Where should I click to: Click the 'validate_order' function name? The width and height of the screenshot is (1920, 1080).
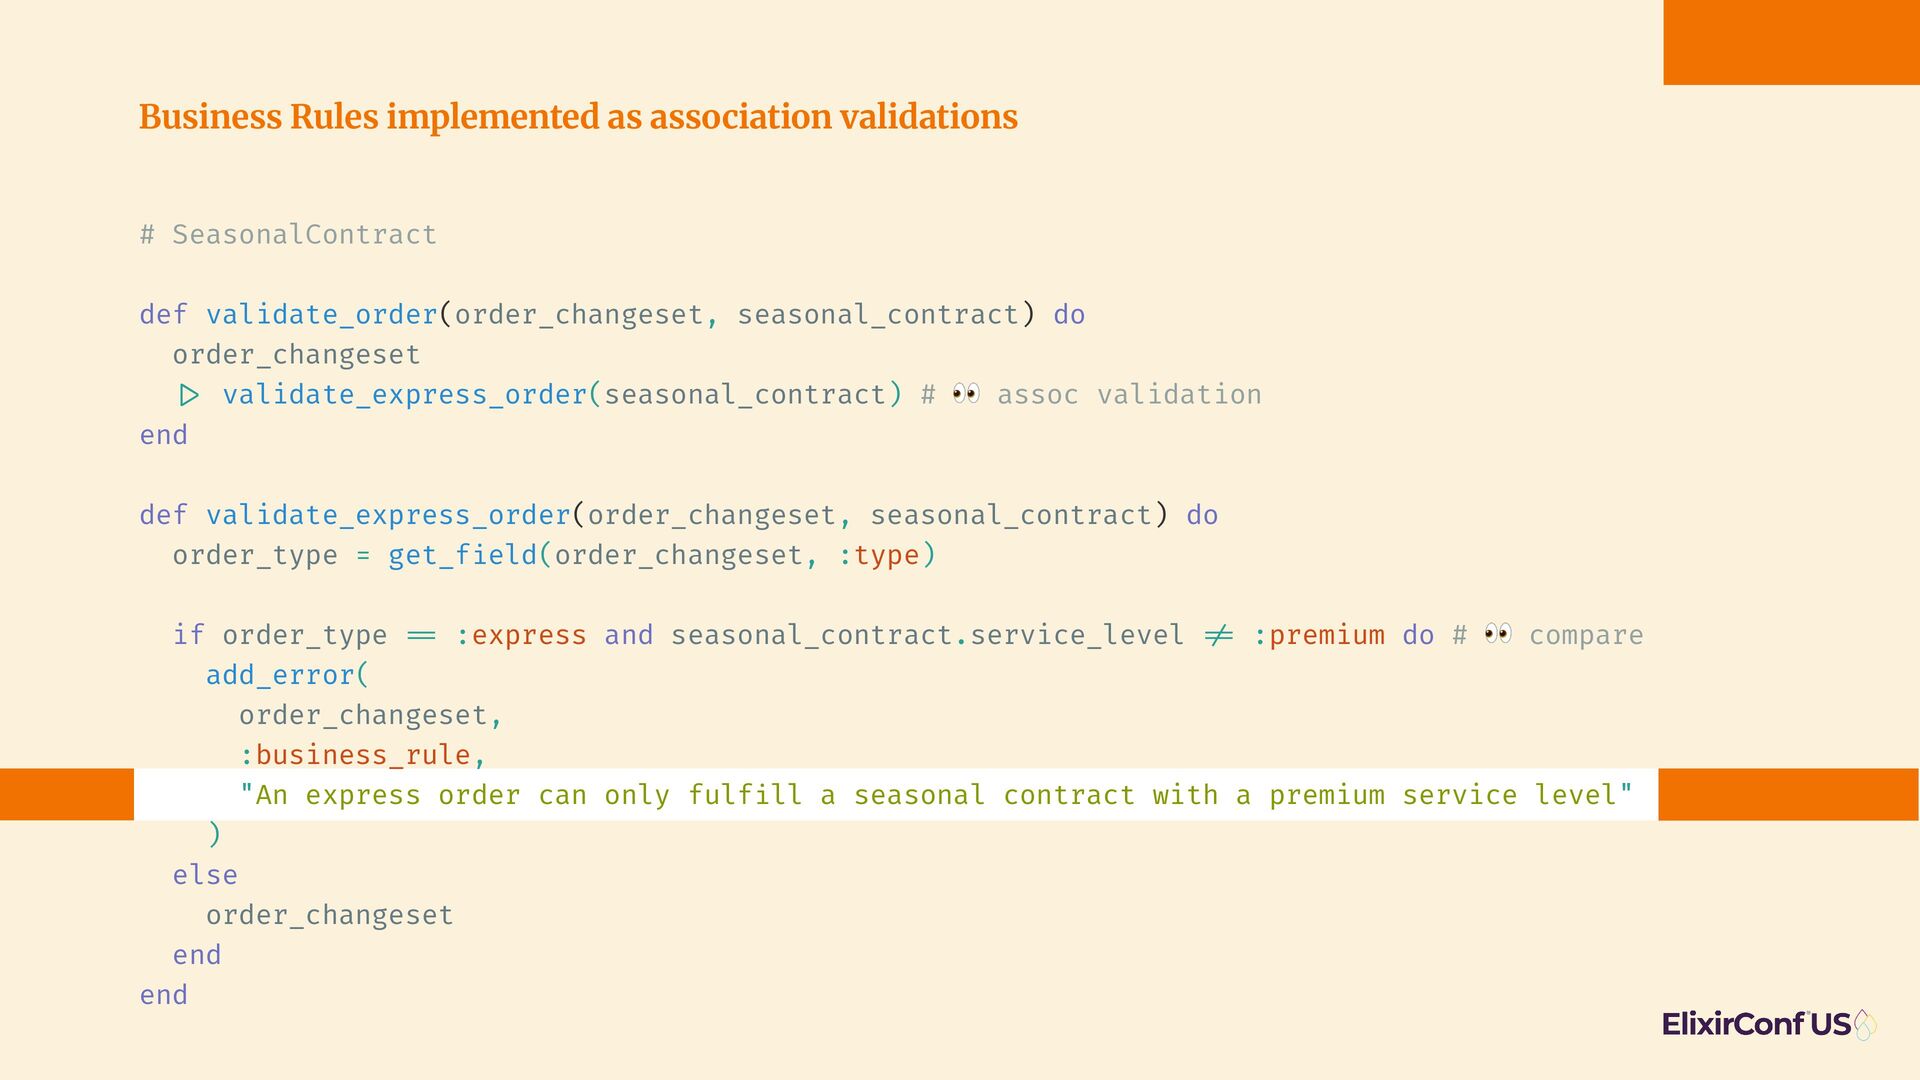[x=322, y=315]
